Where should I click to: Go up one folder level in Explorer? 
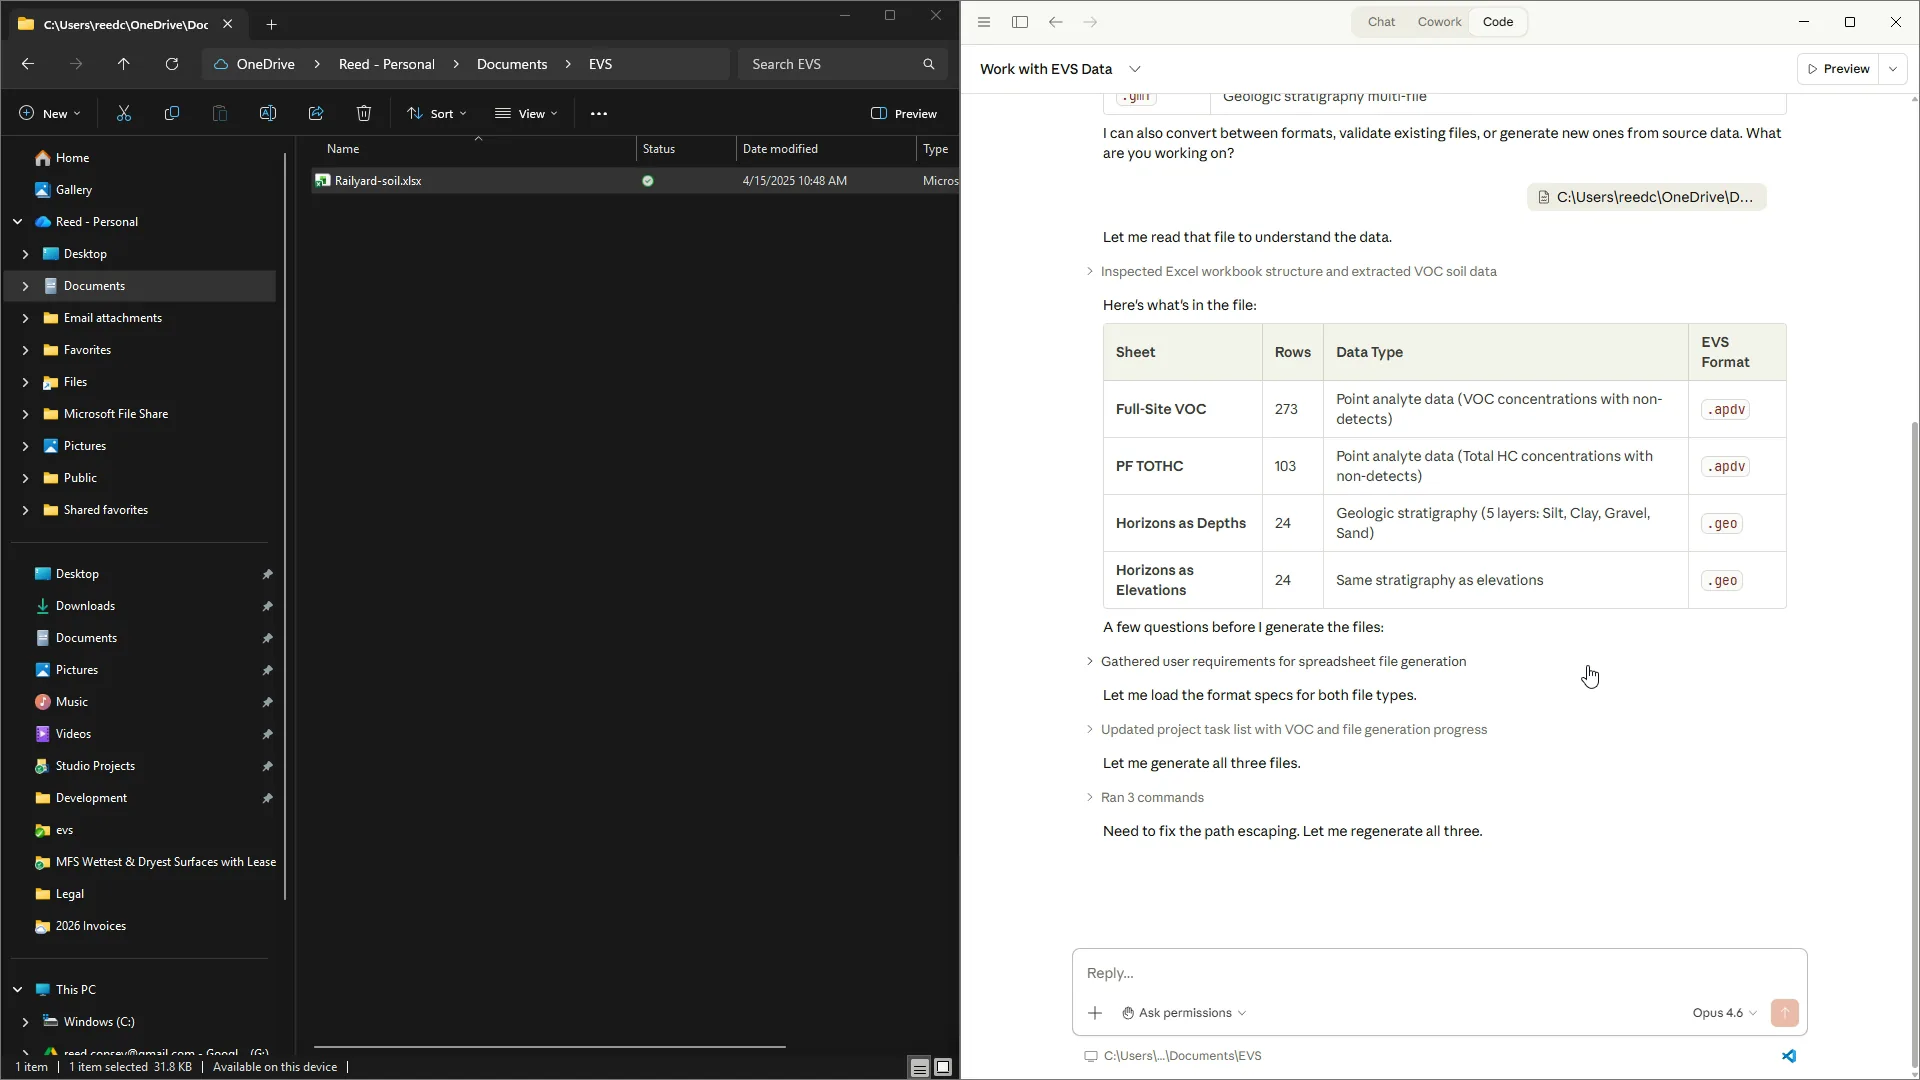point(124,64)
